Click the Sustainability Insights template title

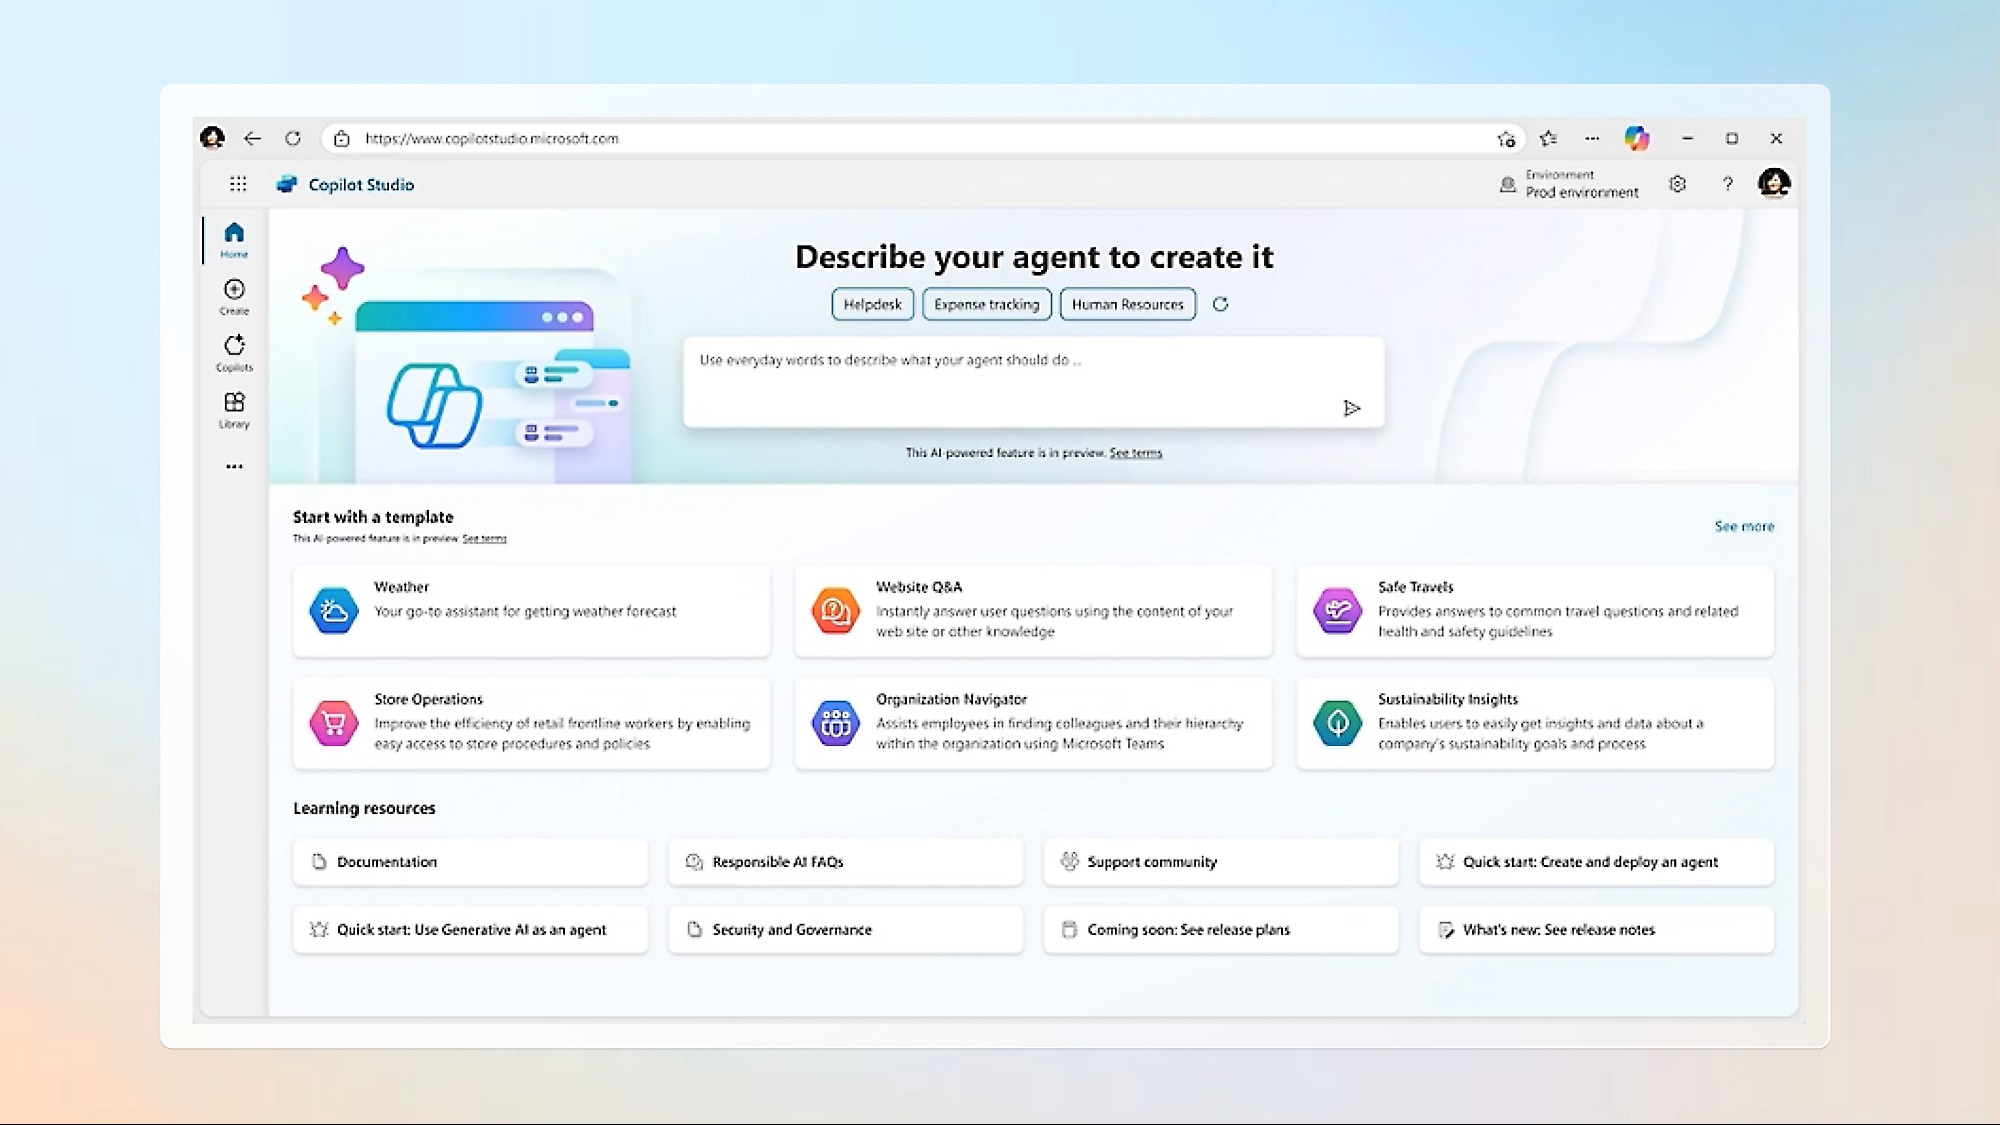point(1447,699)
